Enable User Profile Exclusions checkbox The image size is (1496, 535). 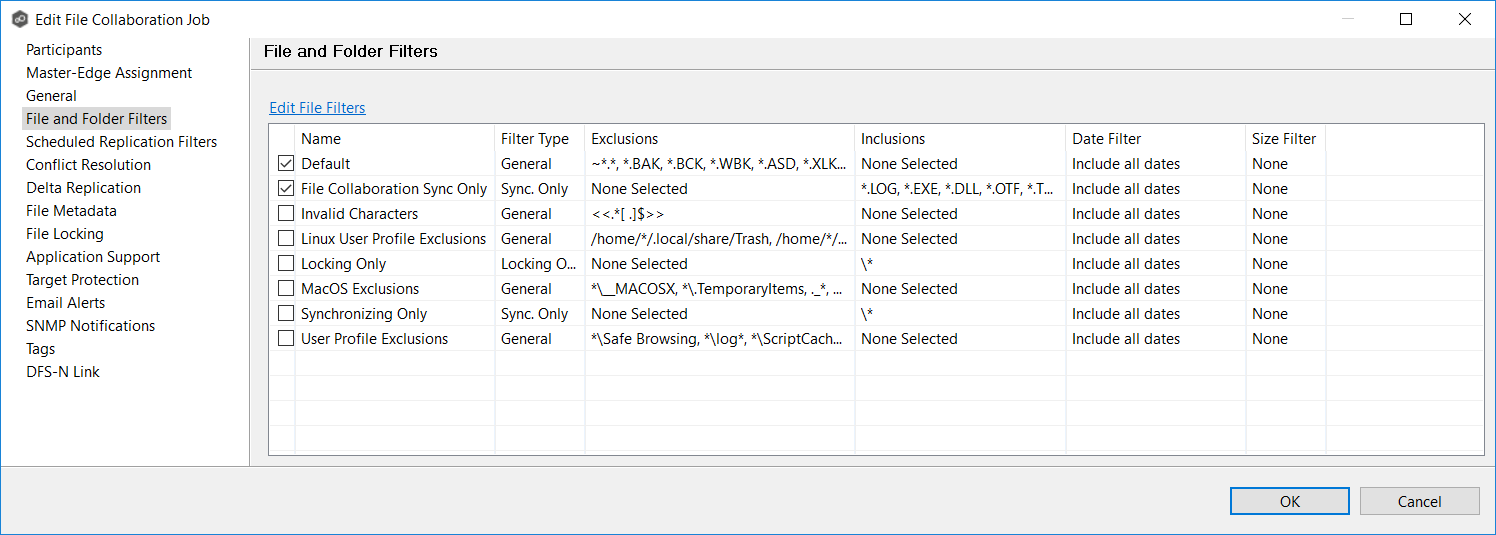(286, 338)
